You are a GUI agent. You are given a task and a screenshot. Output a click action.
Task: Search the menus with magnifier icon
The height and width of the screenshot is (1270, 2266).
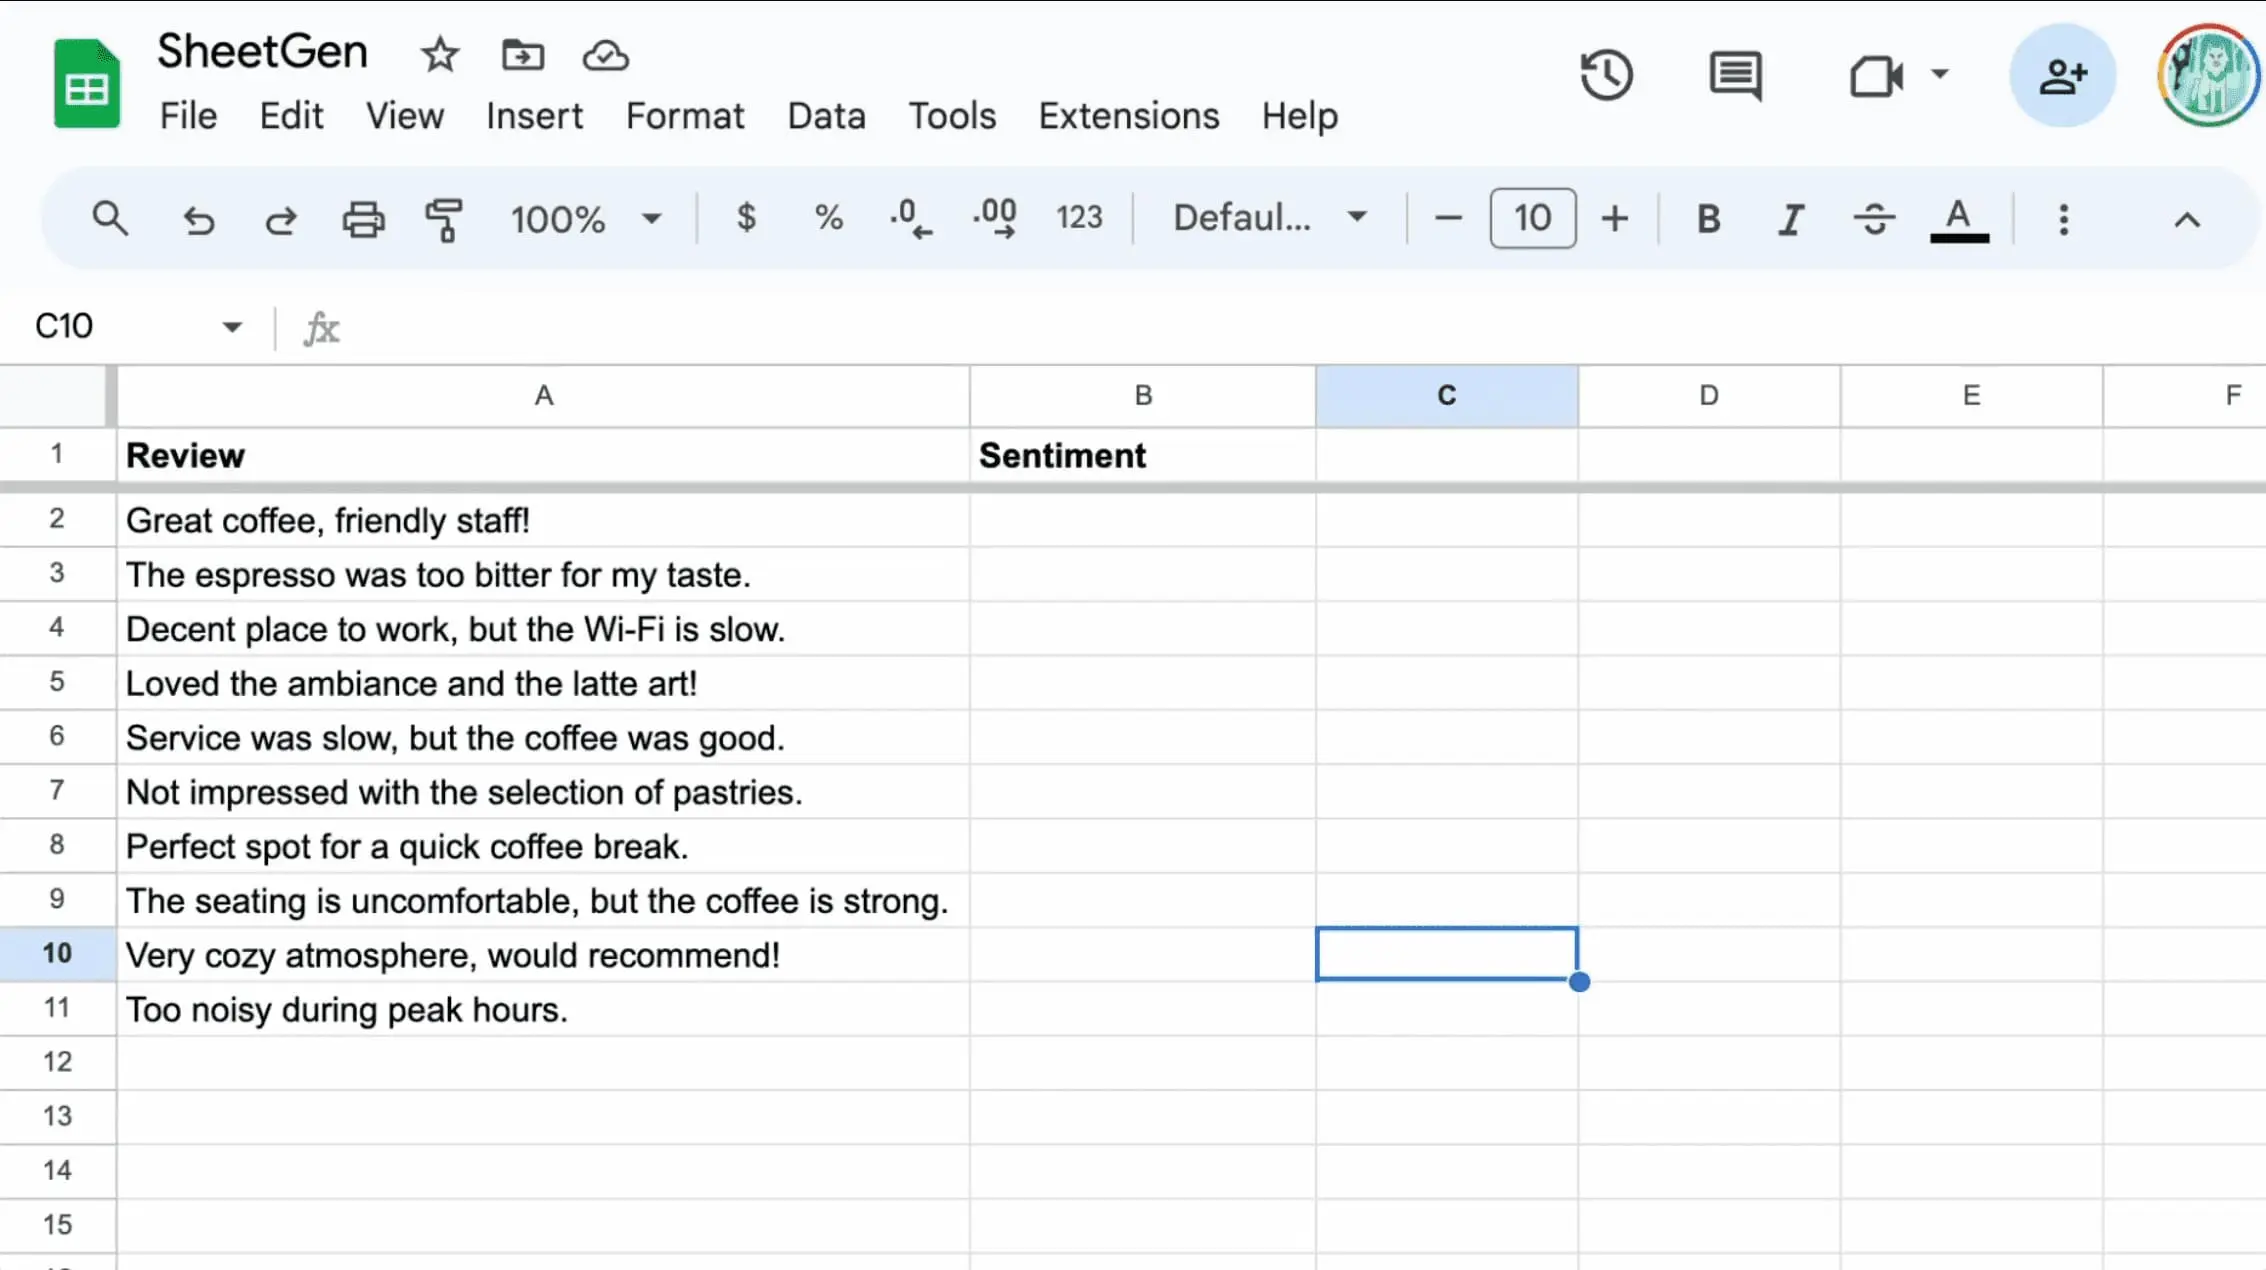coord(110,218)
